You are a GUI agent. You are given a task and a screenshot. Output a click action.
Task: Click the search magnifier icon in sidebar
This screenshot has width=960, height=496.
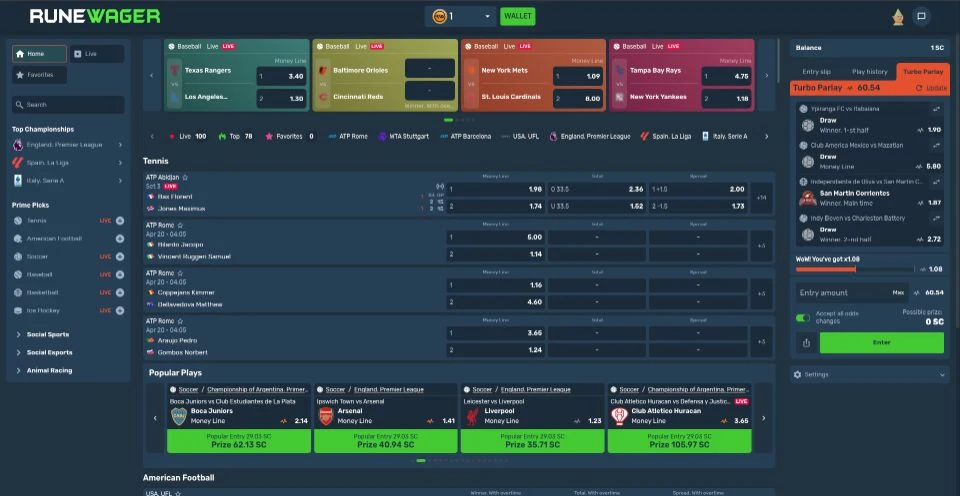coord(20,105)
